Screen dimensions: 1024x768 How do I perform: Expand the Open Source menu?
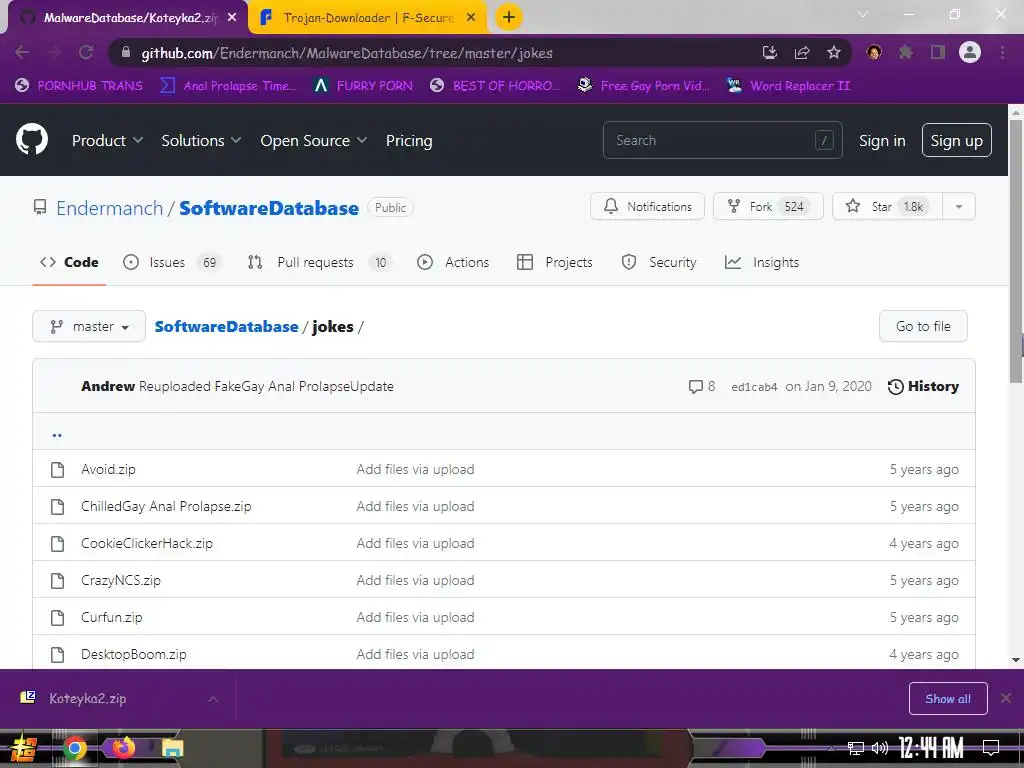pos(313,140)
